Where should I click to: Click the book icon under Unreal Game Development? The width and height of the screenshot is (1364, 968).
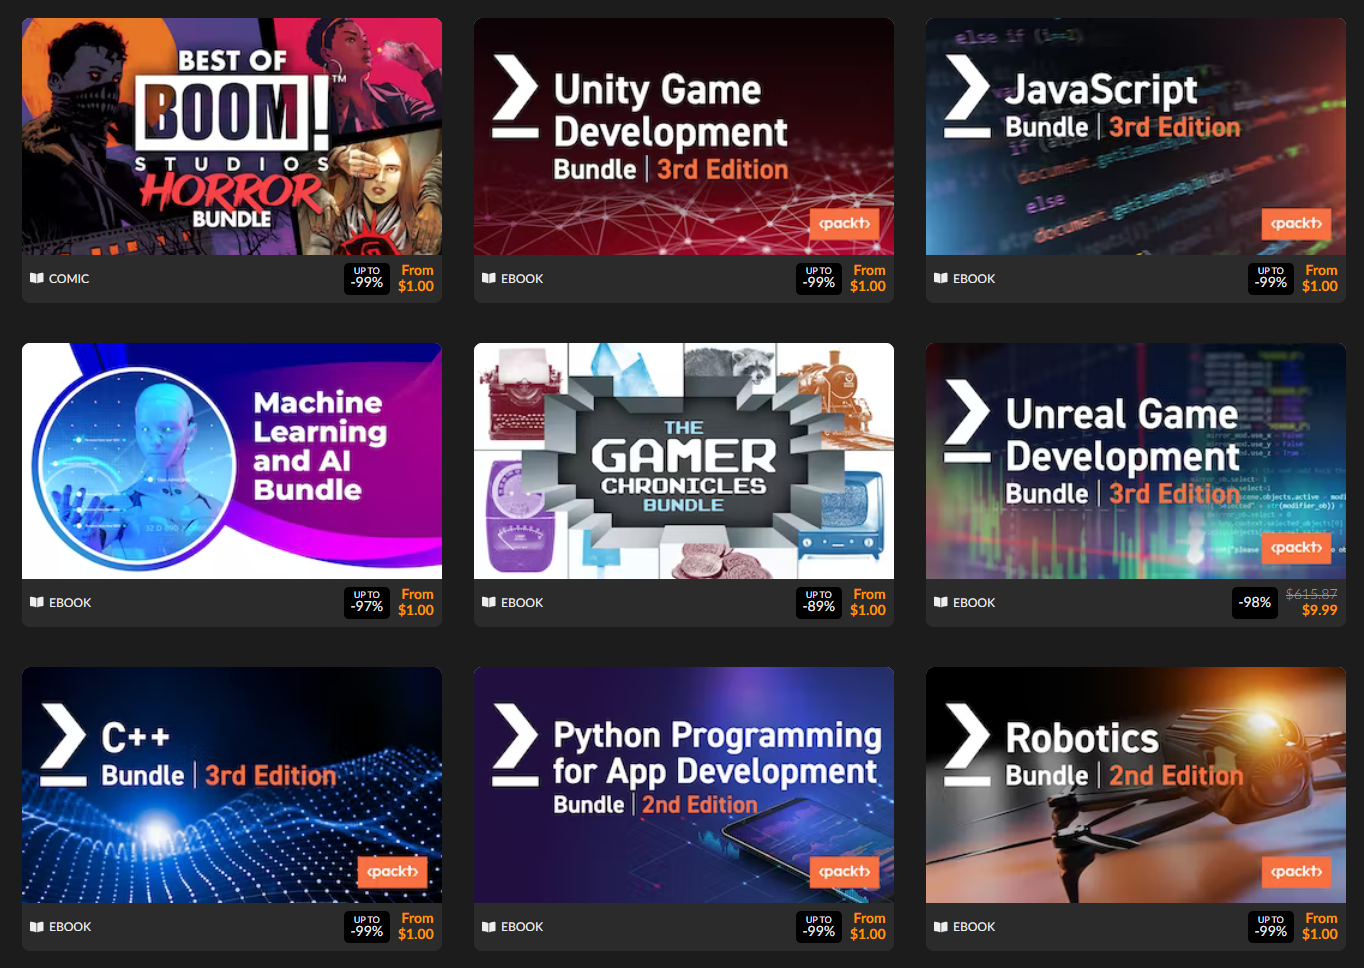click(941, 602)
